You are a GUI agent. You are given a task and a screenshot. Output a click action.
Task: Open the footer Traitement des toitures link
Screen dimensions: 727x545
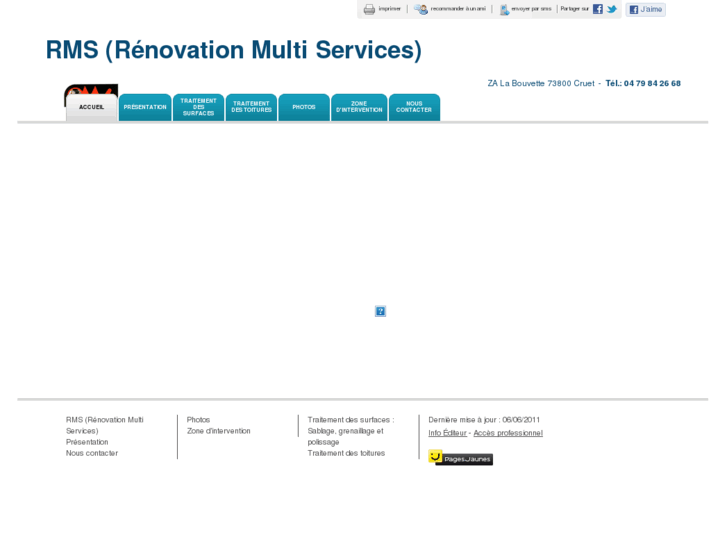pos(346,453)
